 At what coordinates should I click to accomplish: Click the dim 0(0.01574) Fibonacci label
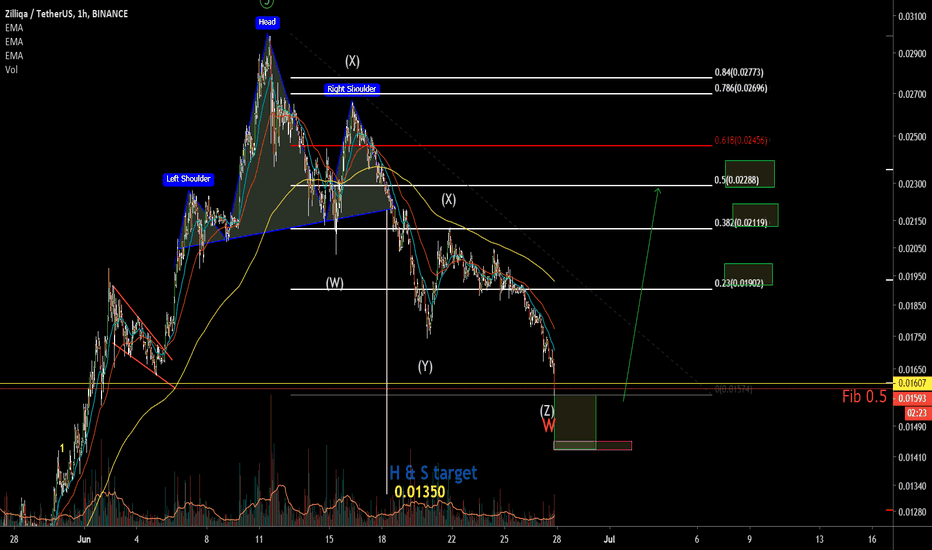click(733, 389)
